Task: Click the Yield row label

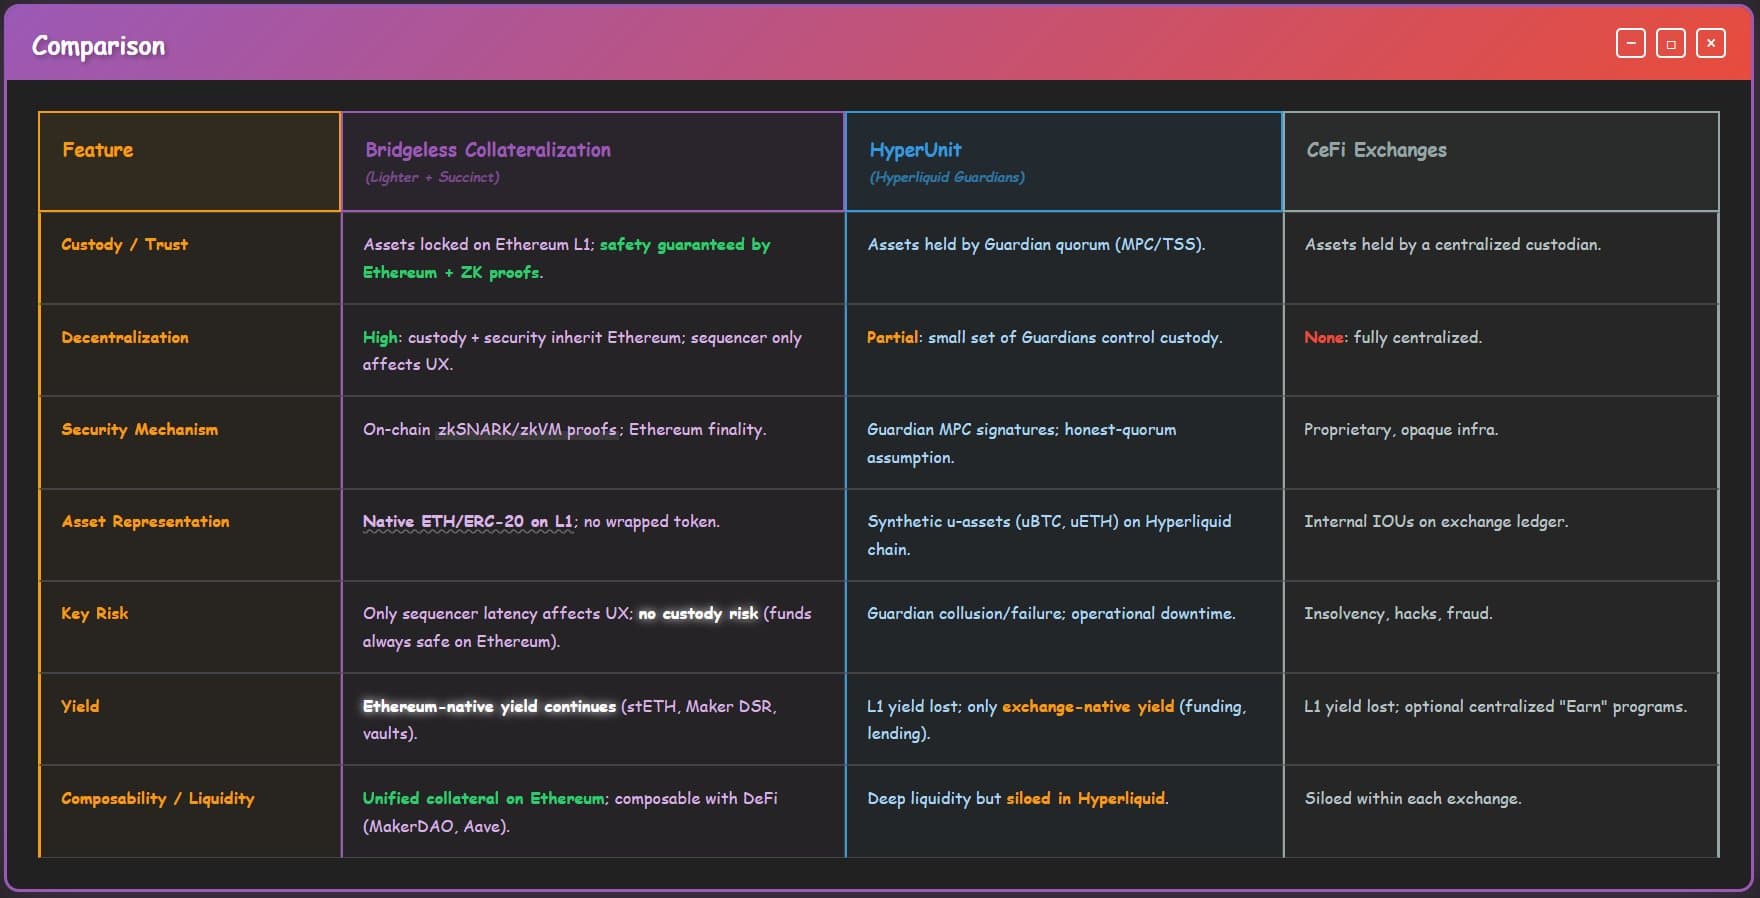Action: (x=80, y=706)
